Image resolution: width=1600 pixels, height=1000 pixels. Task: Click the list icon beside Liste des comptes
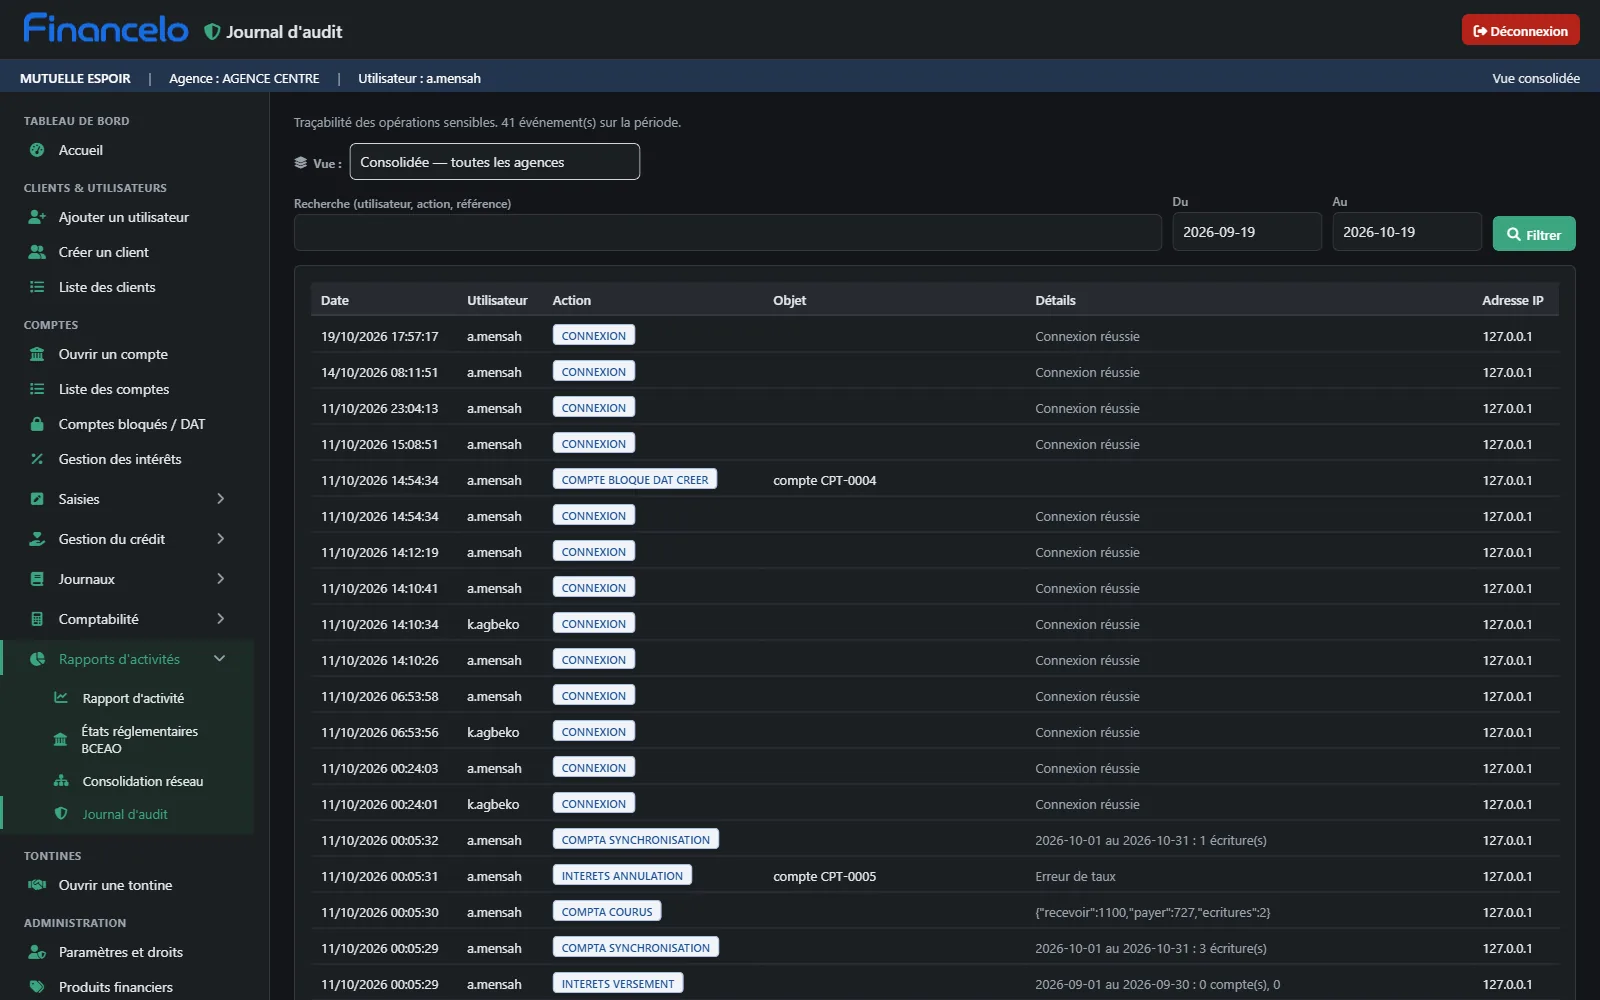pyautogui.click(x=37, y=389)
